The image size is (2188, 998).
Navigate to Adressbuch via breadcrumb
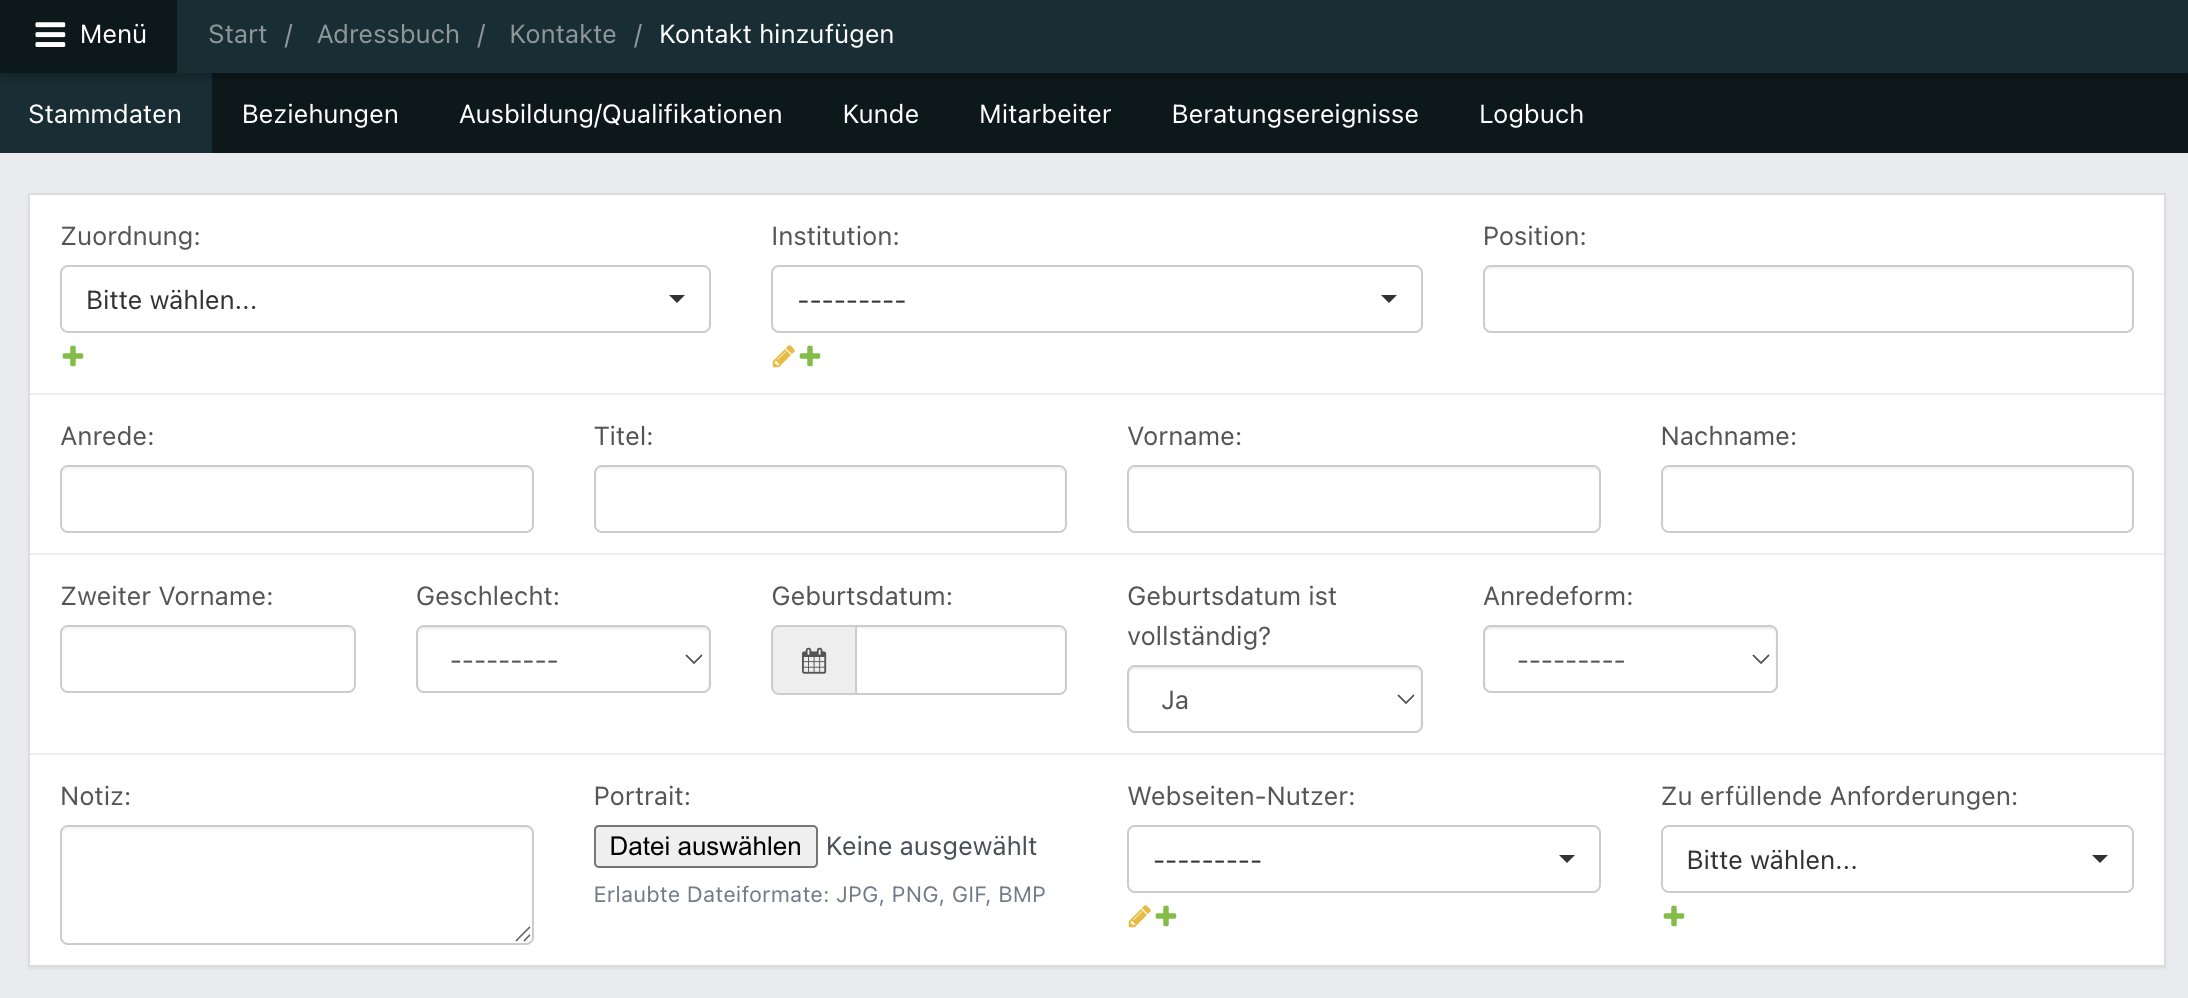[388, 33]
